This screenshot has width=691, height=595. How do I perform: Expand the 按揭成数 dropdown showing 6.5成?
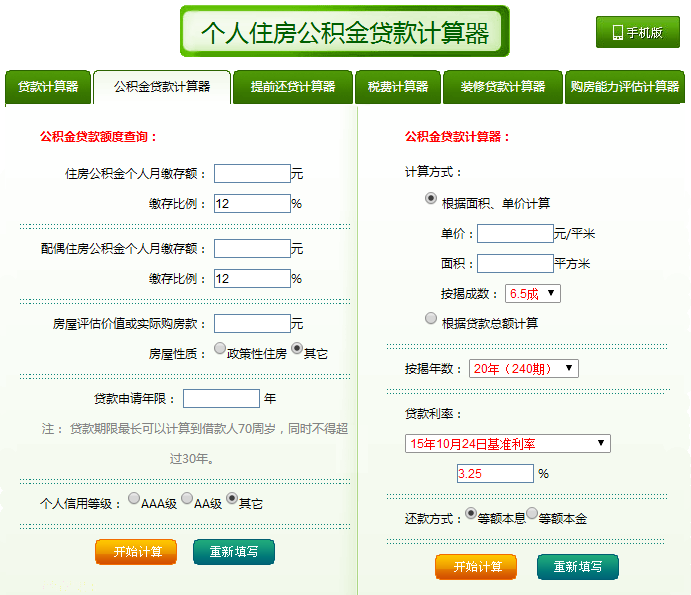pyautogui.click(x=533, y=293)
